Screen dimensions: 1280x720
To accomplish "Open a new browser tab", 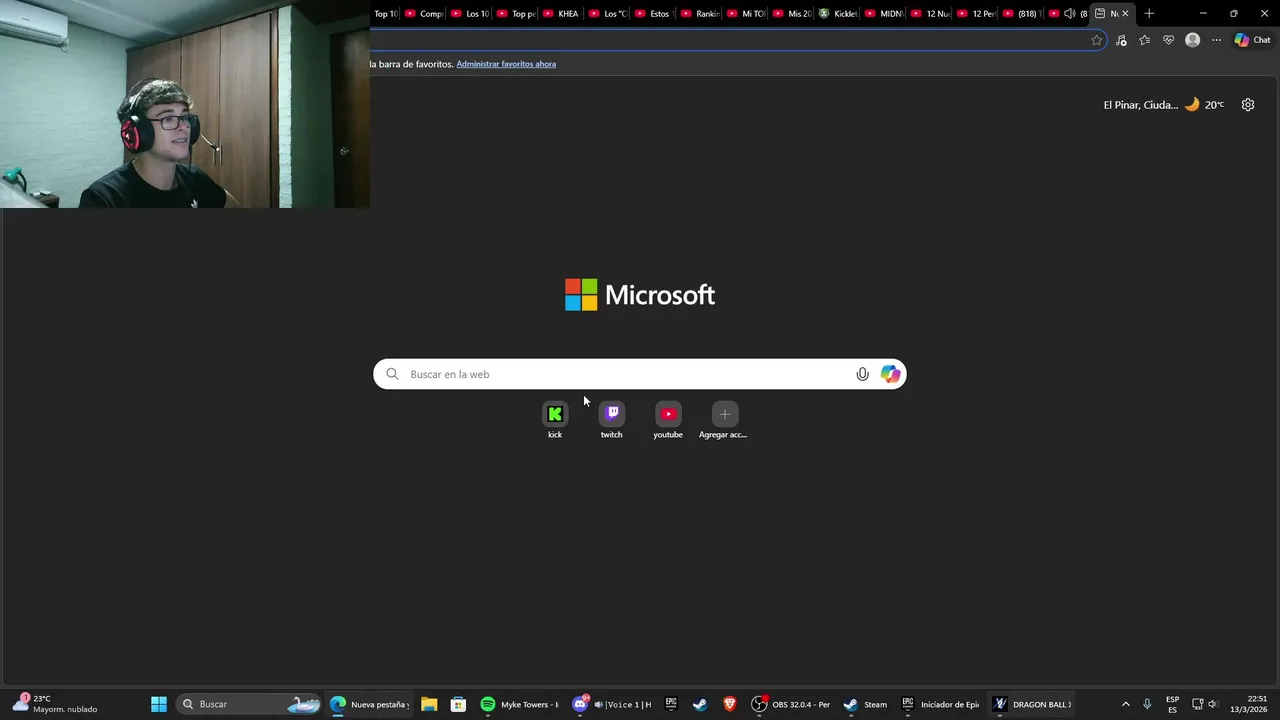I will point(1149,13).
